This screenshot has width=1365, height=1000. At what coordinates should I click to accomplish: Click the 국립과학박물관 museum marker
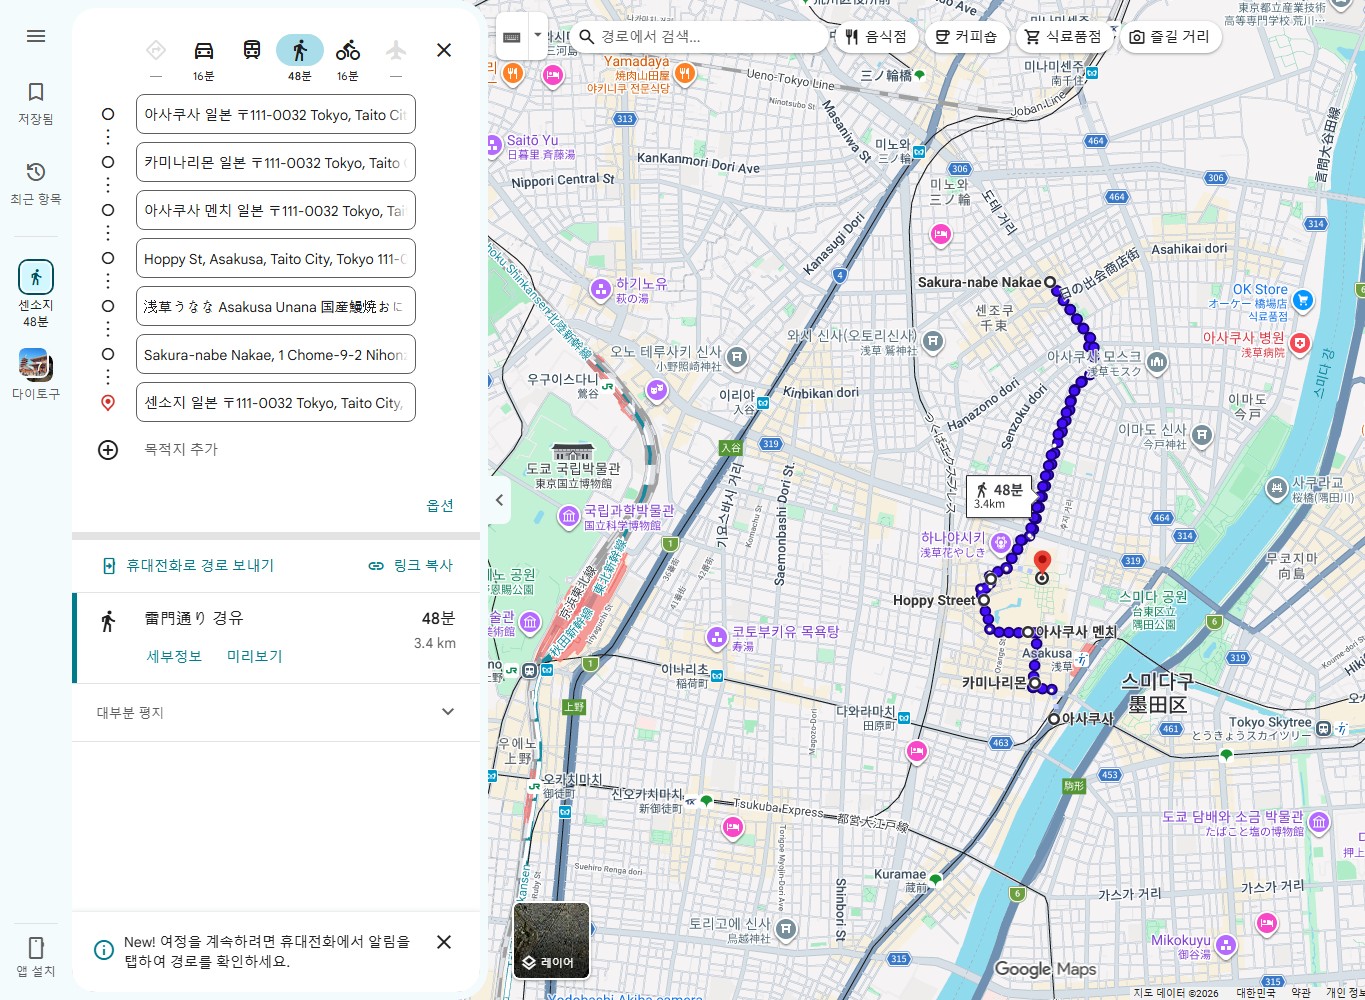569,516
